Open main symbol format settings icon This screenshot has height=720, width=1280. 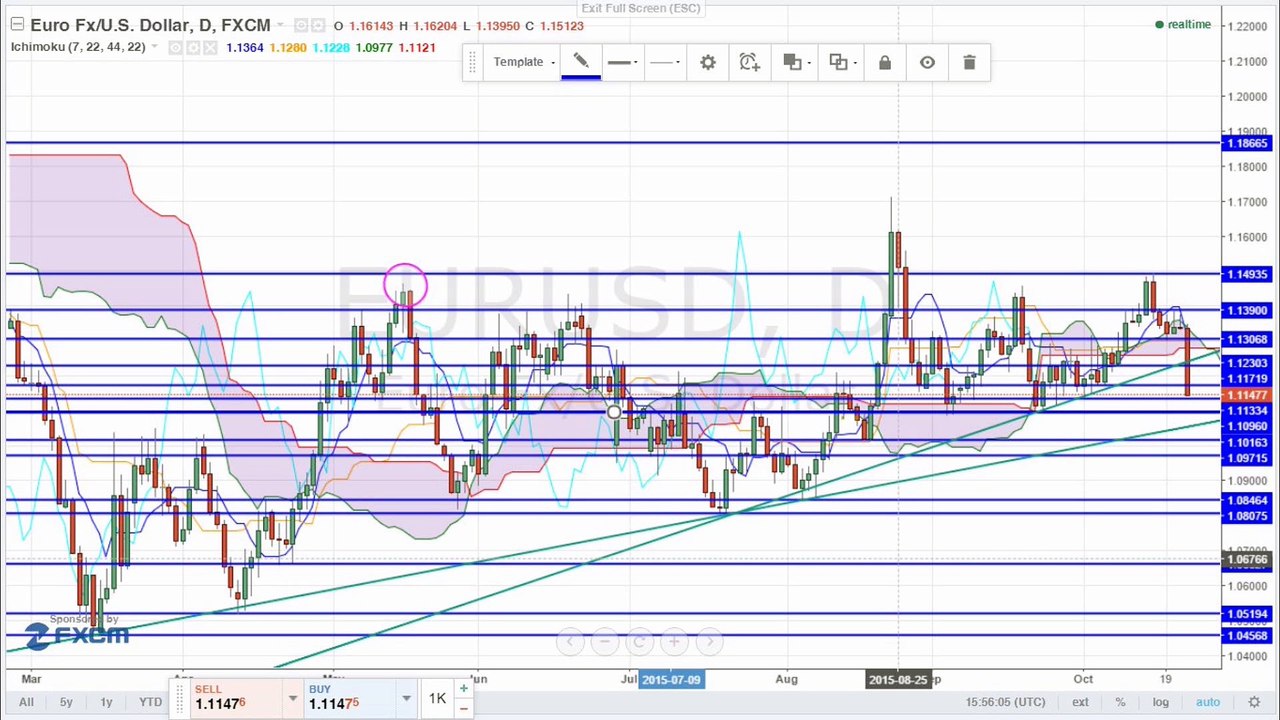(x=317, y=26)
